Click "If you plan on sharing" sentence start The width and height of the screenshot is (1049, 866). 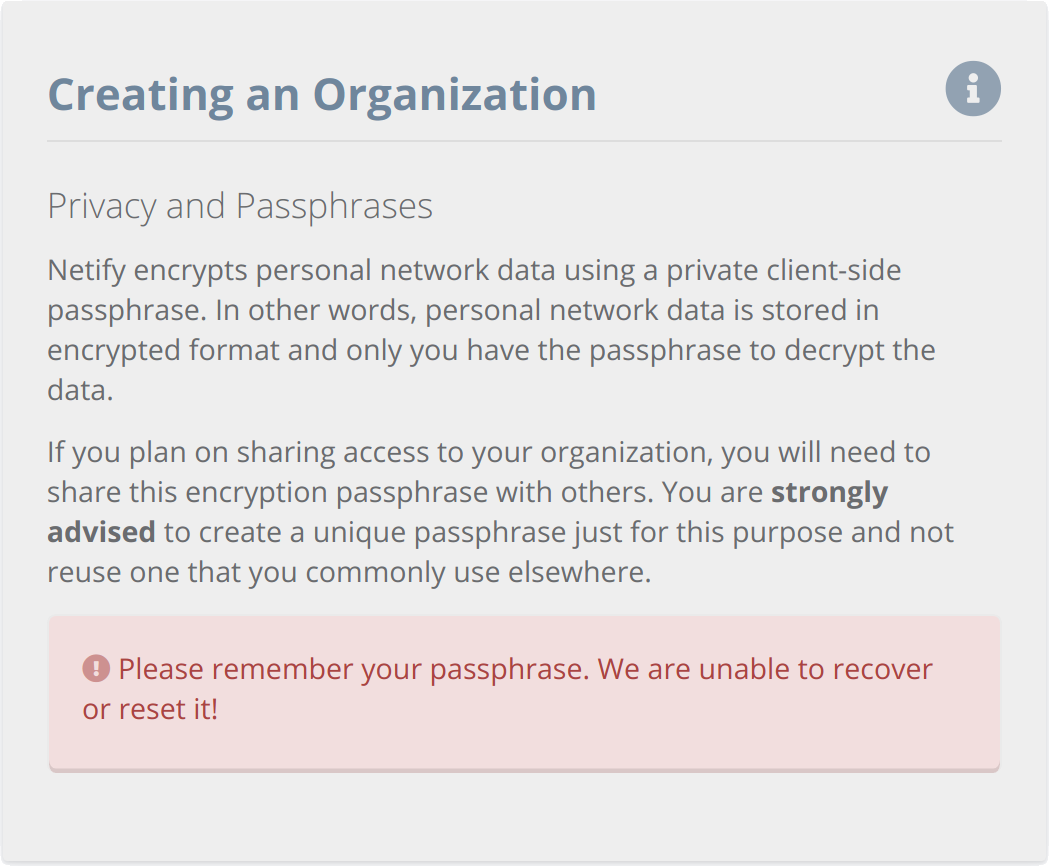[x=191, y=452]
